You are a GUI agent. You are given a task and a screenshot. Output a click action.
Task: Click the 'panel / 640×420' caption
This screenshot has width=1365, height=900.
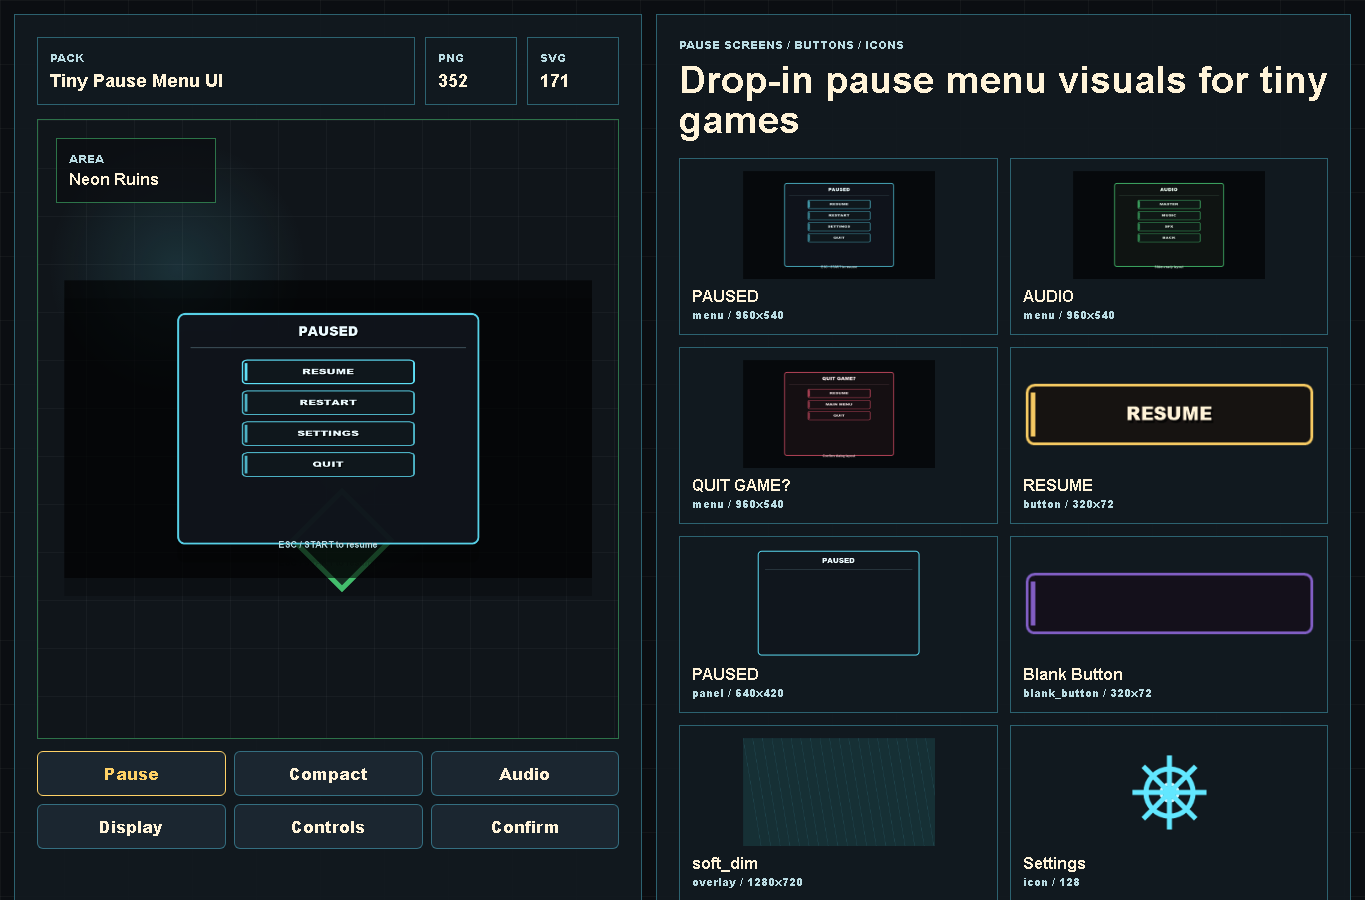738,693
